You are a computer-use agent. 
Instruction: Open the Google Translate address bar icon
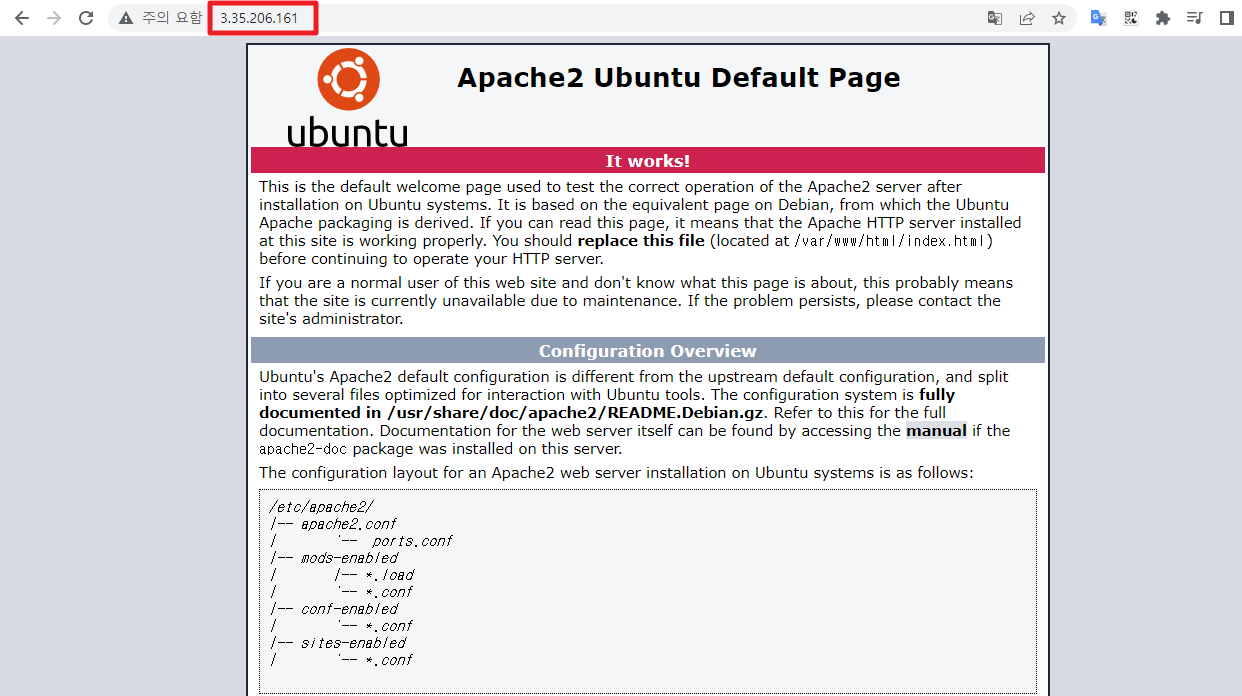pyautogui.click(x=995, y=18)
